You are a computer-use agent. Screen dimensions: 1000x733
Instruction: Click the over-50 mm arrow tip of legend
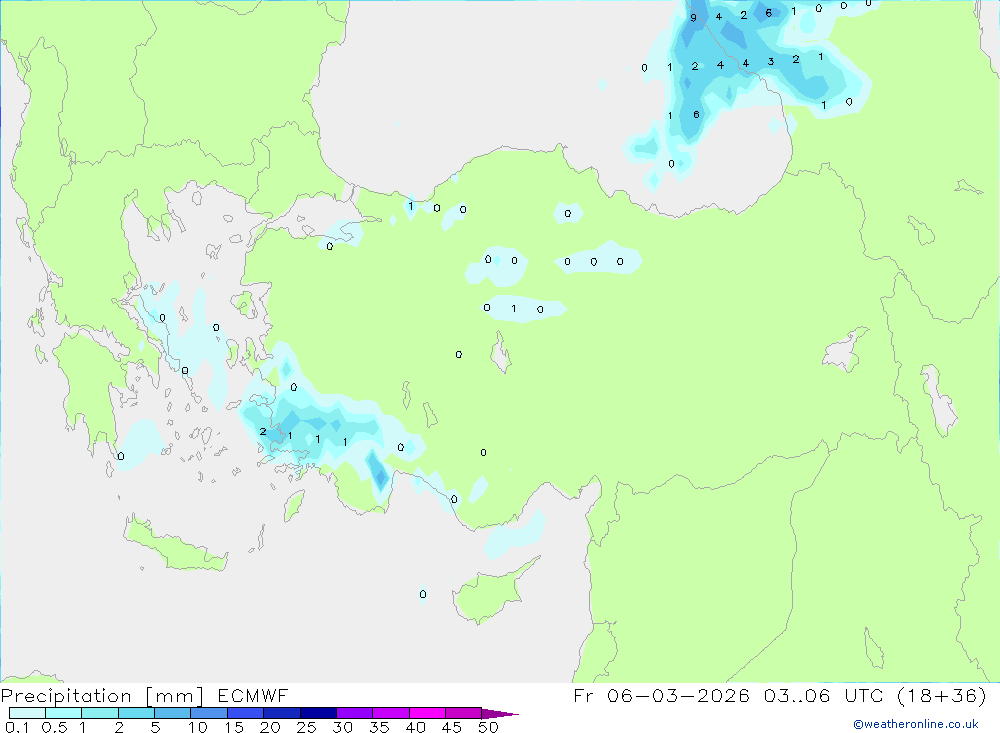500,714
